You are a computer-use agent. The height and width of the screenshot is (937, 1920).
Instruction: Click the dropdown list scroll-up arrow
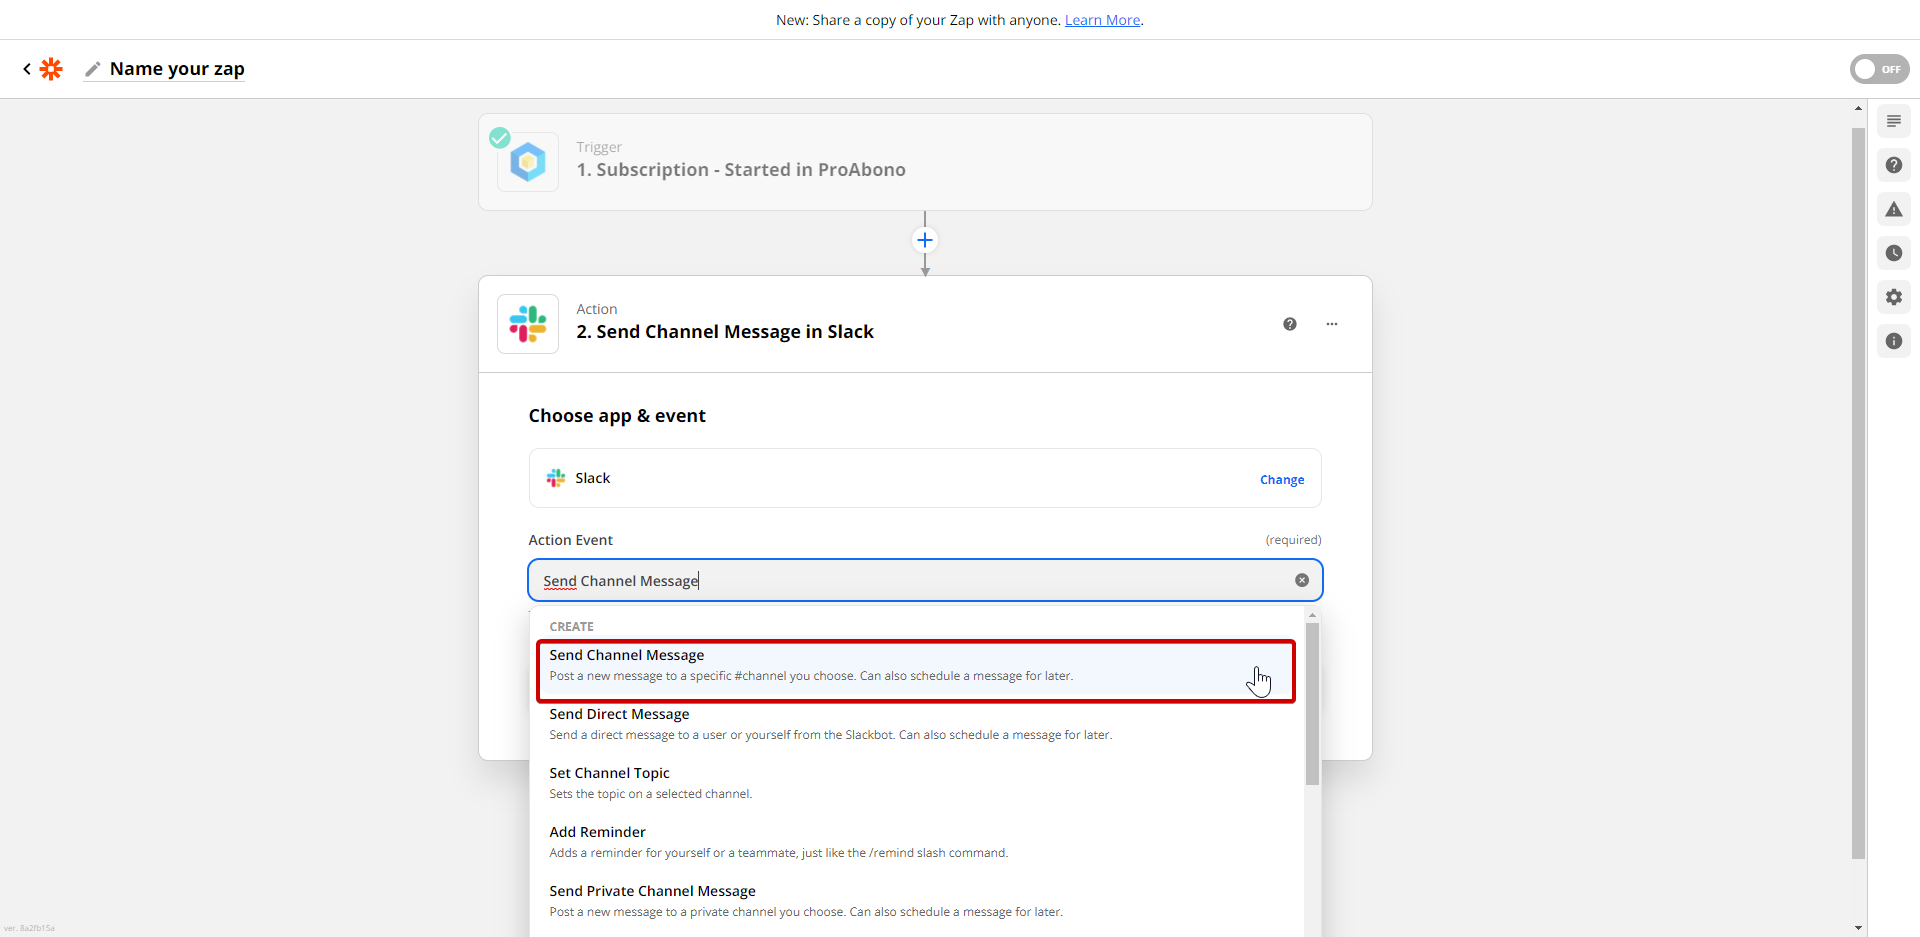coord(1312,615)
